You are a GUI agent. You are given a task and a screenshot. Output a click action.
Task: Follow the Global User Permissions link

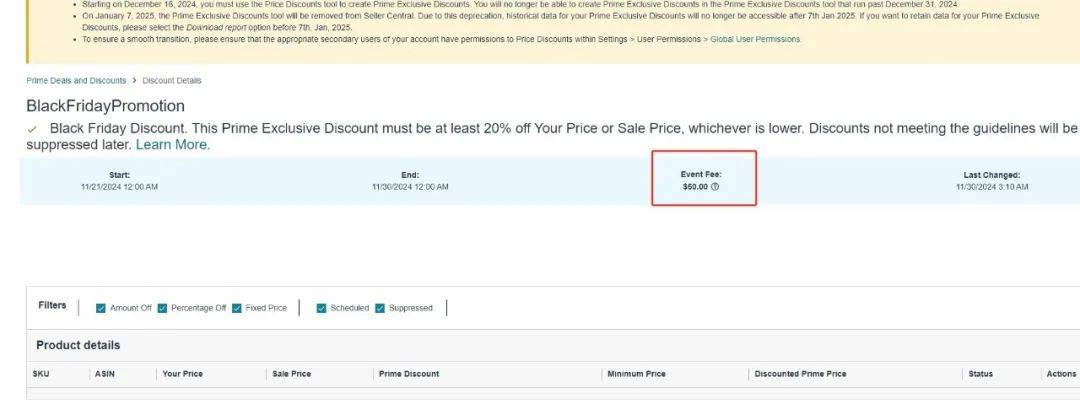tap(755, 40)
